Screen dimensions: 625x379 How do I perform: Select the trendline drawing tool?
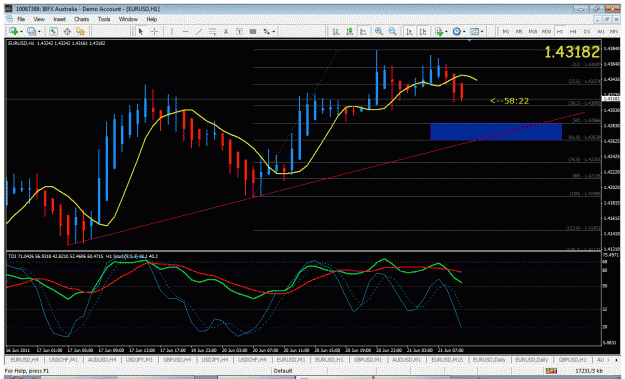pyautogui.click(x=199, y=31)
